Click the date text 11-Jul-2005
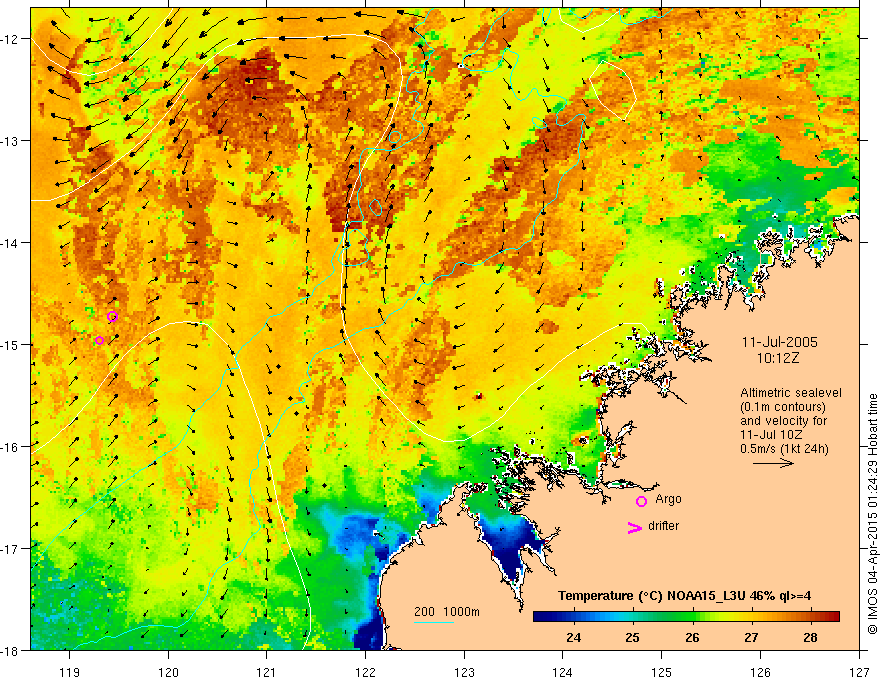The height and width of the screenshot is (680, 880). coord(780,342)
